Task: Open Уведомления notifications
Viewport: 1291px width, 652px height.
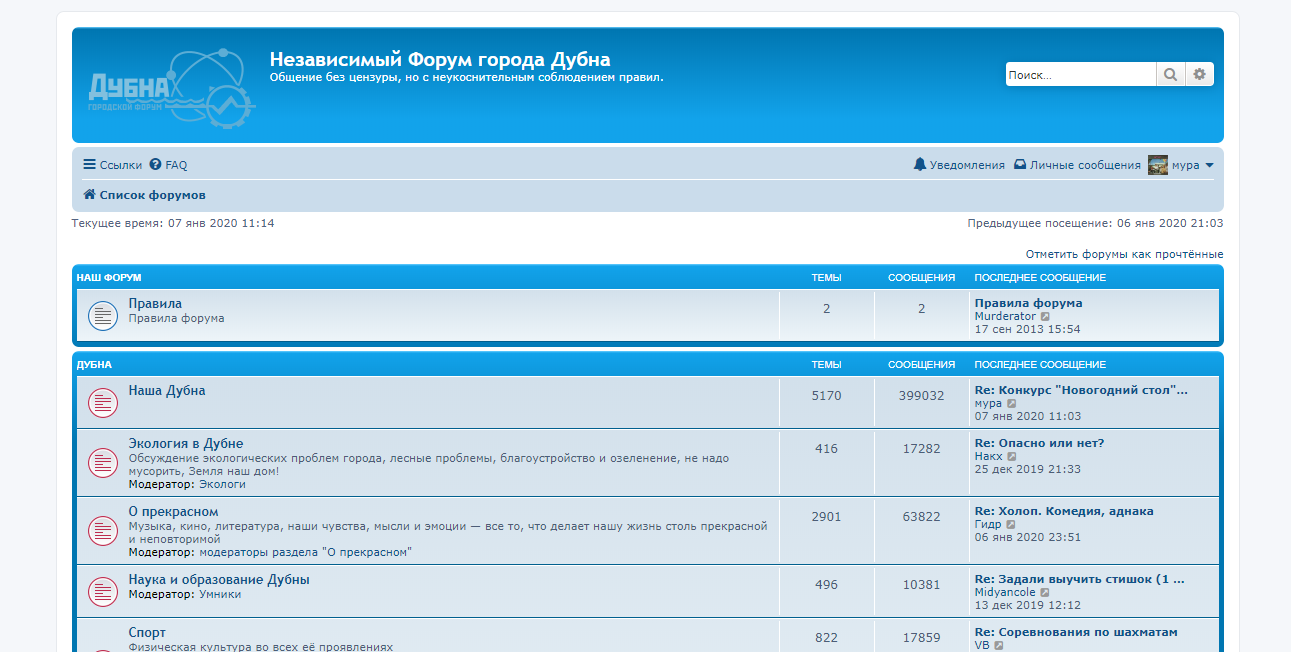Action: click(x=959, y=165)
